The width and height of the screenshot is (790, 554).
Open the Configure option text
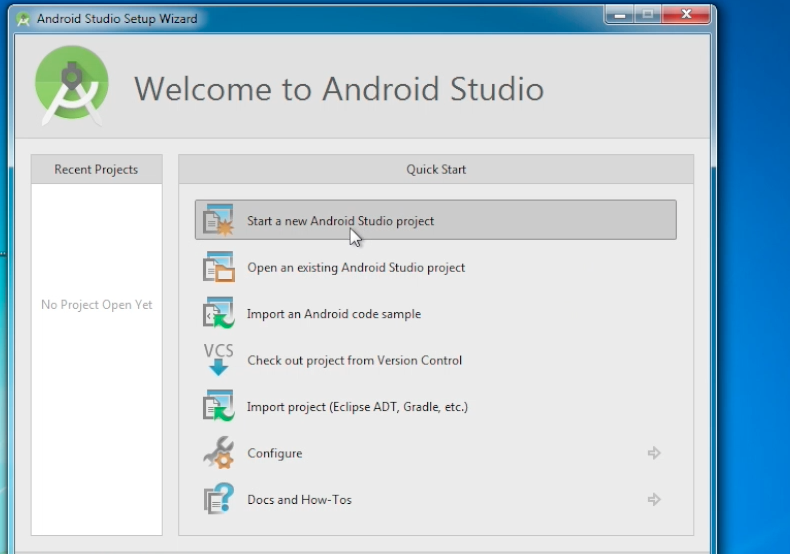tap(275, 453)
